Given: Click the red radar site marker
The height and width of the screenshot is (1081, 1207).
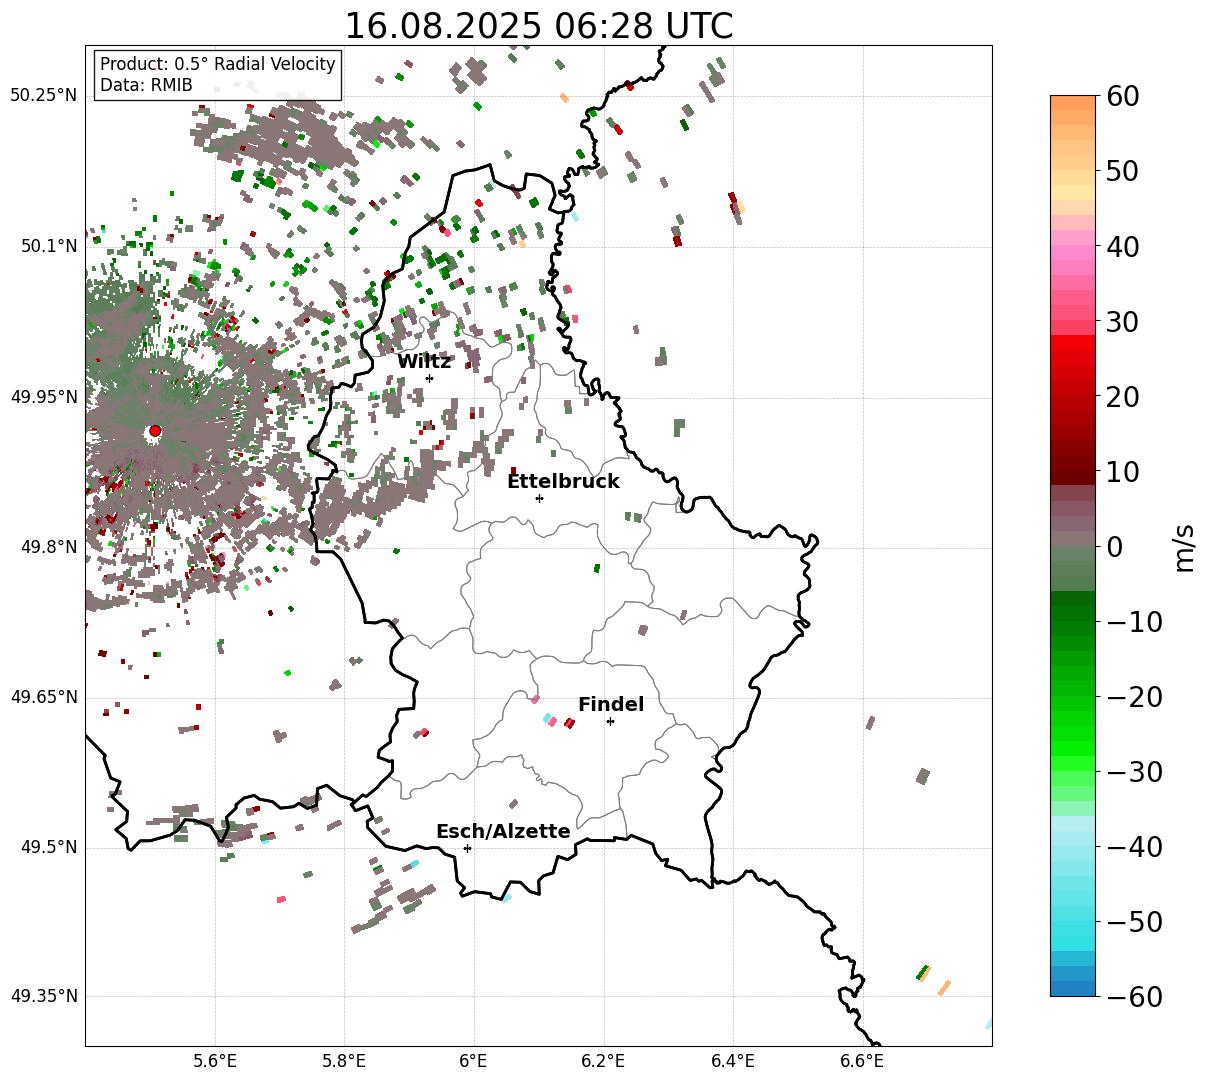Looking at the screenshot, I should click(155, 431).
